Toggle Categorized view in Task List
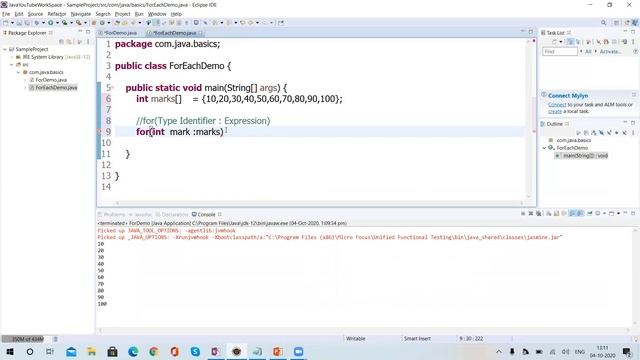The width and height of the screenshot is (640, 360). tap(570, 42)
